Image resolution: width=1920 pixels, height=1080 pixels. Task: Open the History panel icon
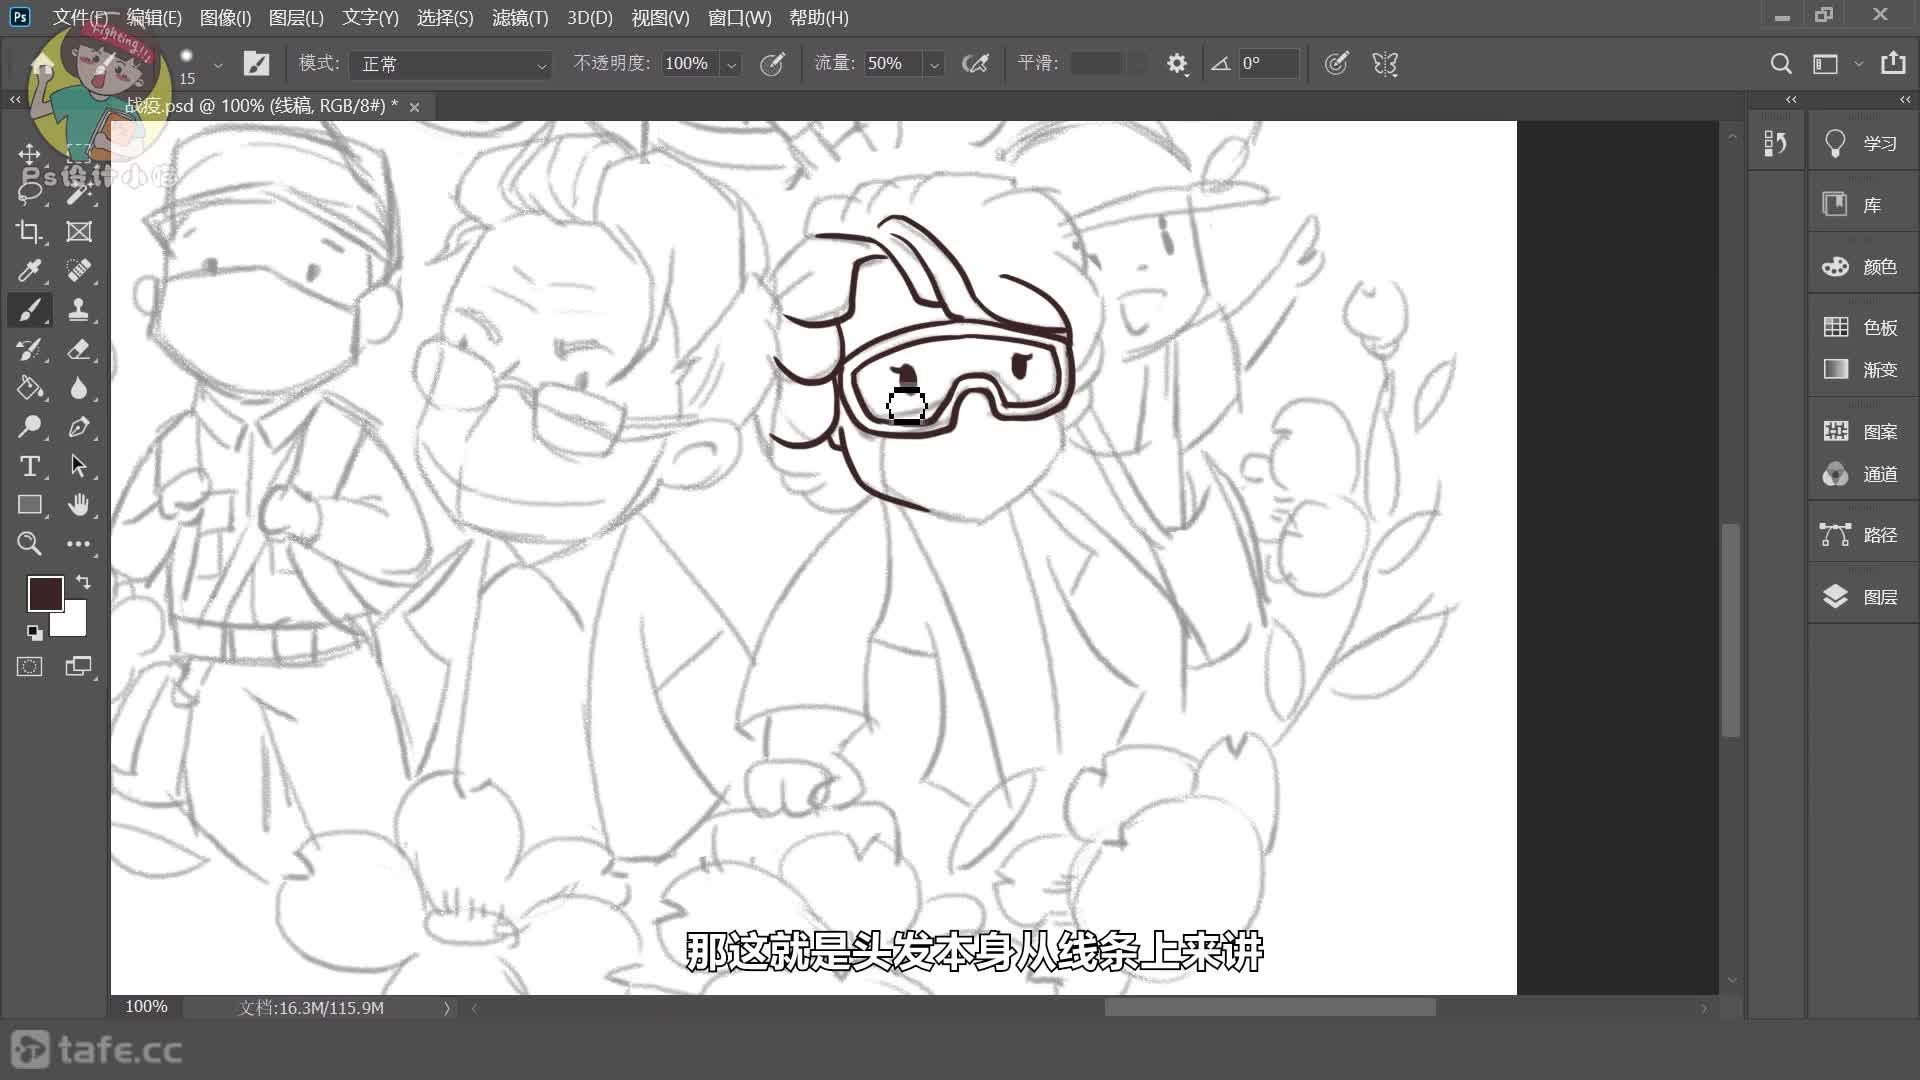1776,144
